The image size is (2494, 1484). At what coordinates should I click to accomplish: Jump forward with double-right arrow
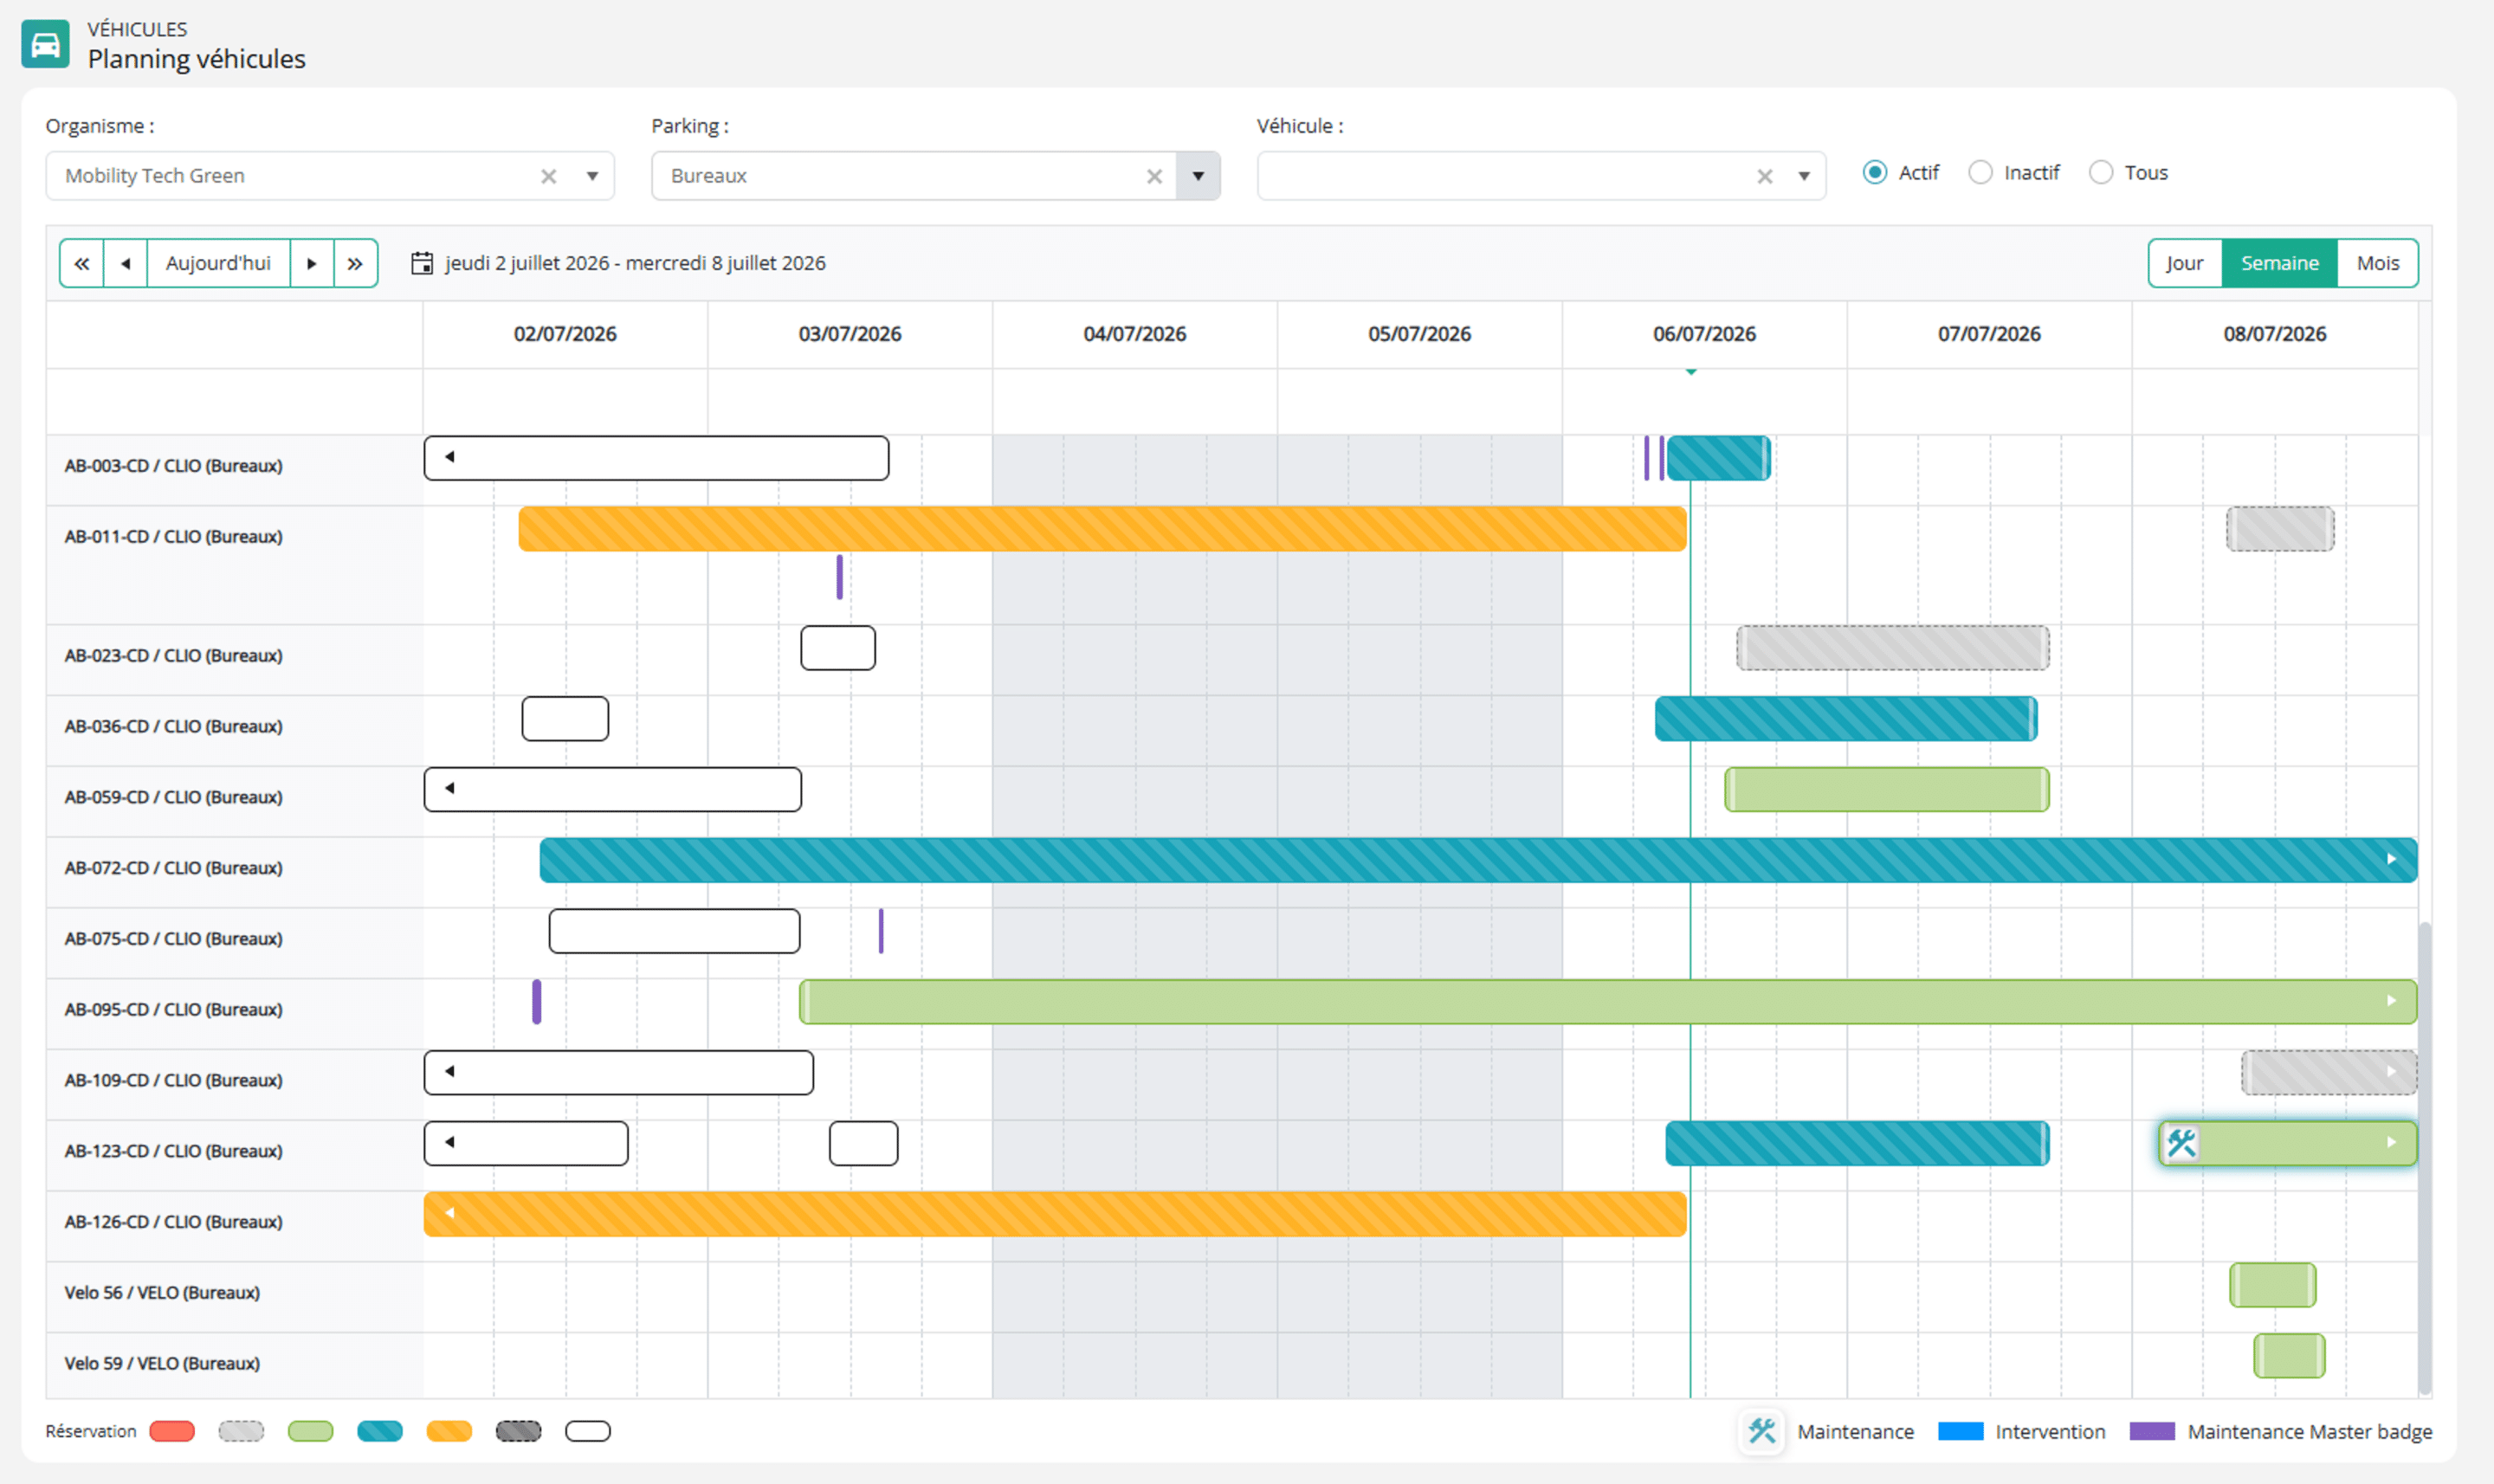355,263
